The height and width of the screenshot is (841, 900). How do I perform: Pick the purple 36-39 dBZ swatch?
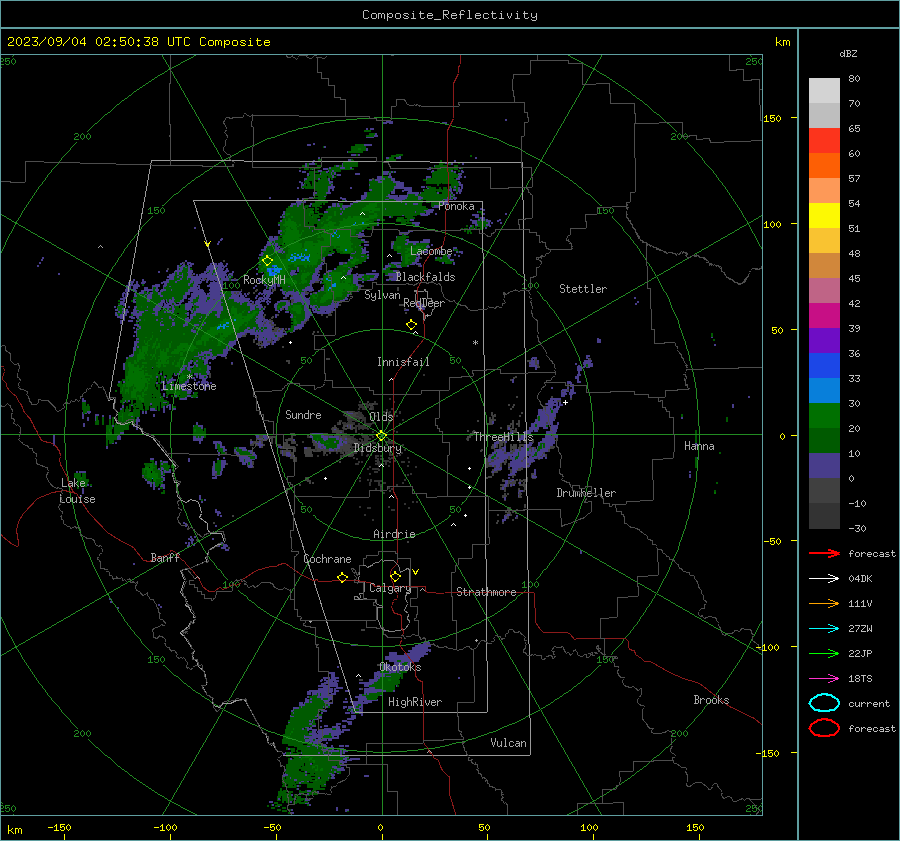(x=824, y=340)
